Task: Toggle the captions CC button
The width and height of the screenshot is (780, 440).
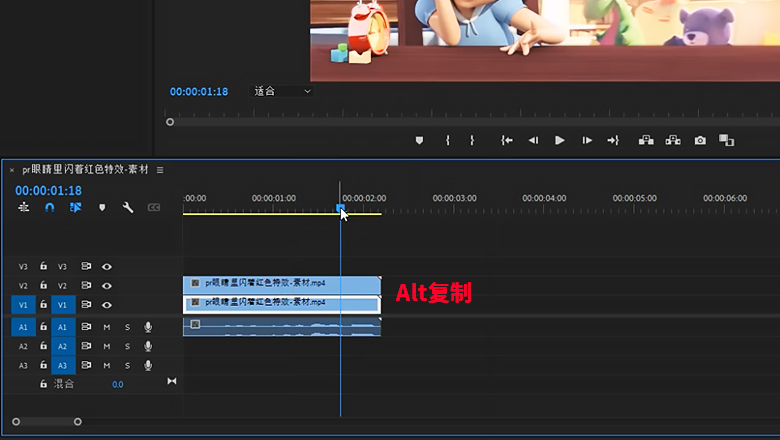Action: point(154,207)
